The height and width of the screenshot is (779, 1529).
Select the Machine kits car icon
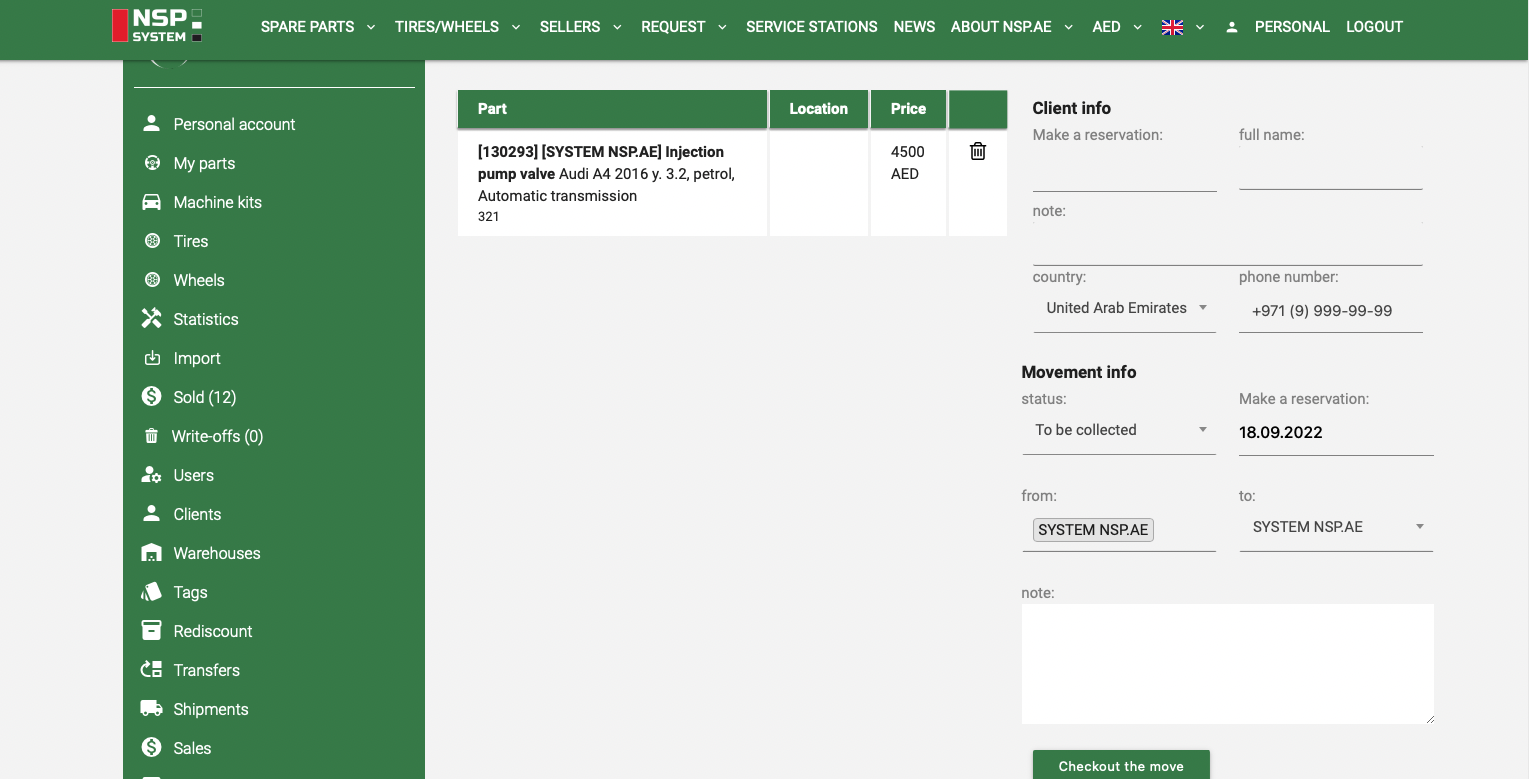[151, 202]
